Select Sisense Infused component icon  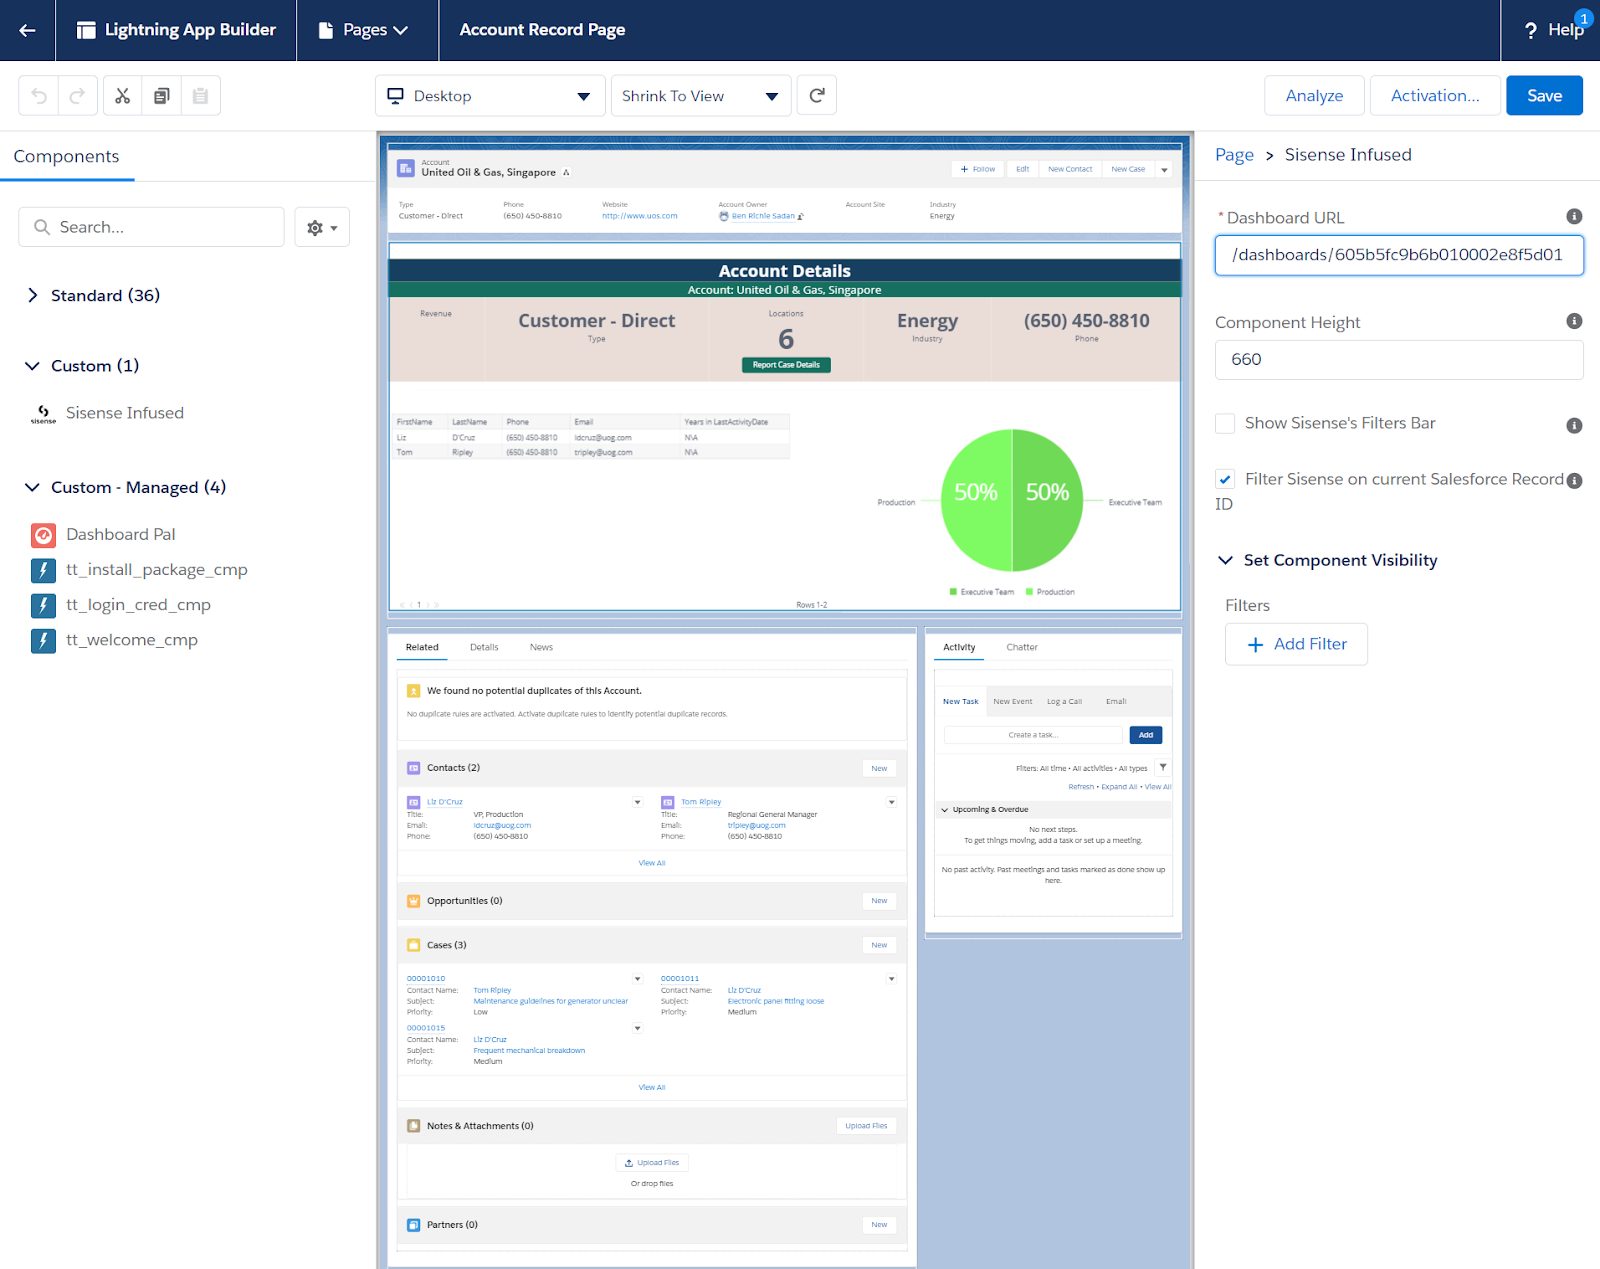[x=43, y=413]
